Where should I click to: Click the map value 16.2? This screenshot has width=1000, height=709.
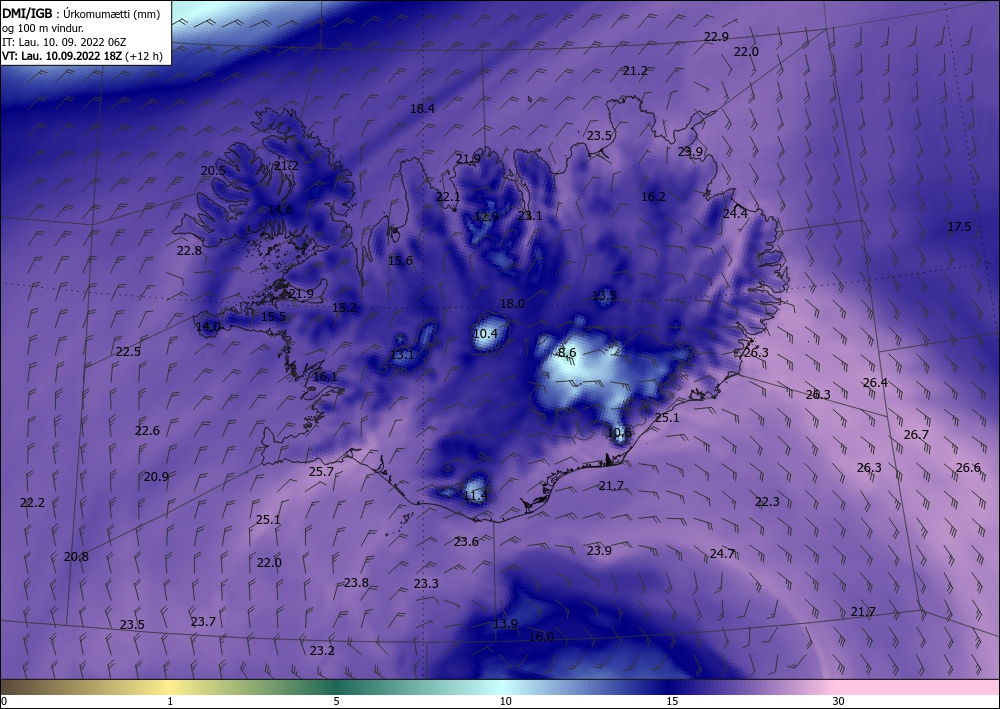653,196
